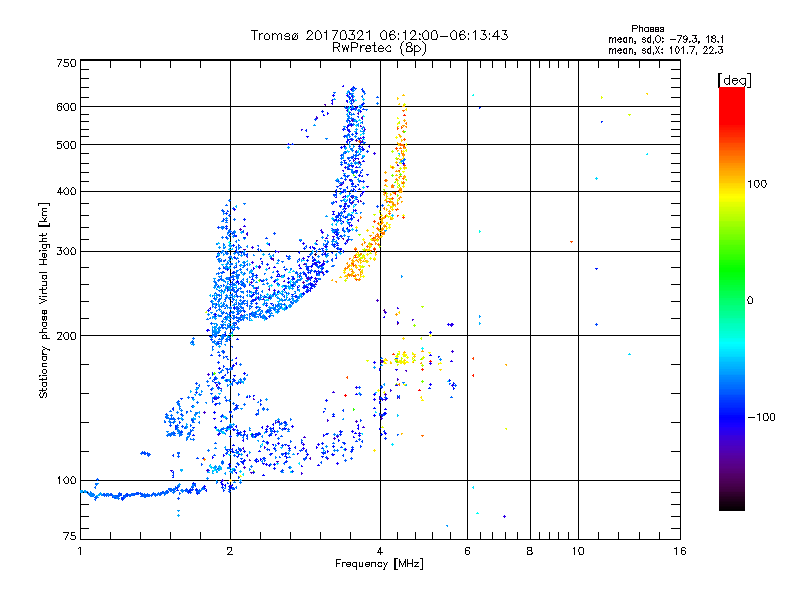Click the green zero region of colorbar
Image resolution: width=800 pixels, height=600 pixels.
(732, 300)
